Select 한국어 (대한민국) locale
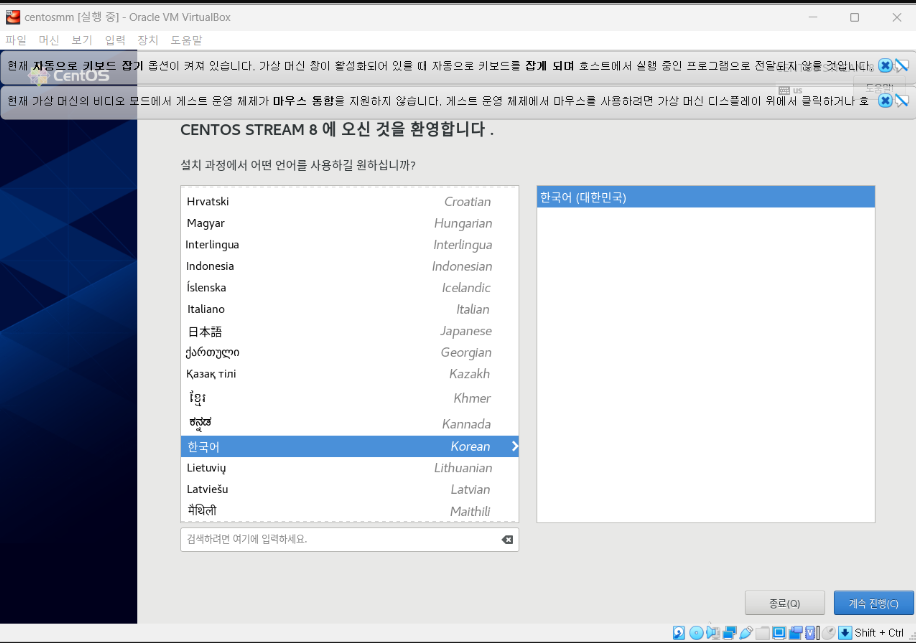 pos(706,197)
